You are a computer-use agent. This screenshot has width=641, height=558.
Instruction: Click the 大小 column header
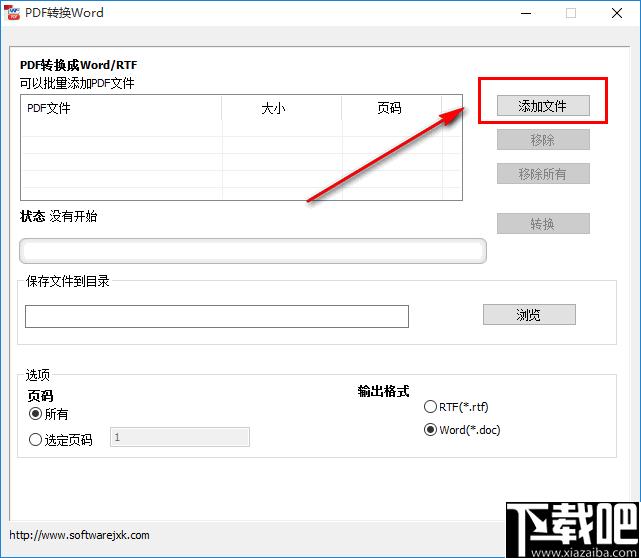pos(281,108)
